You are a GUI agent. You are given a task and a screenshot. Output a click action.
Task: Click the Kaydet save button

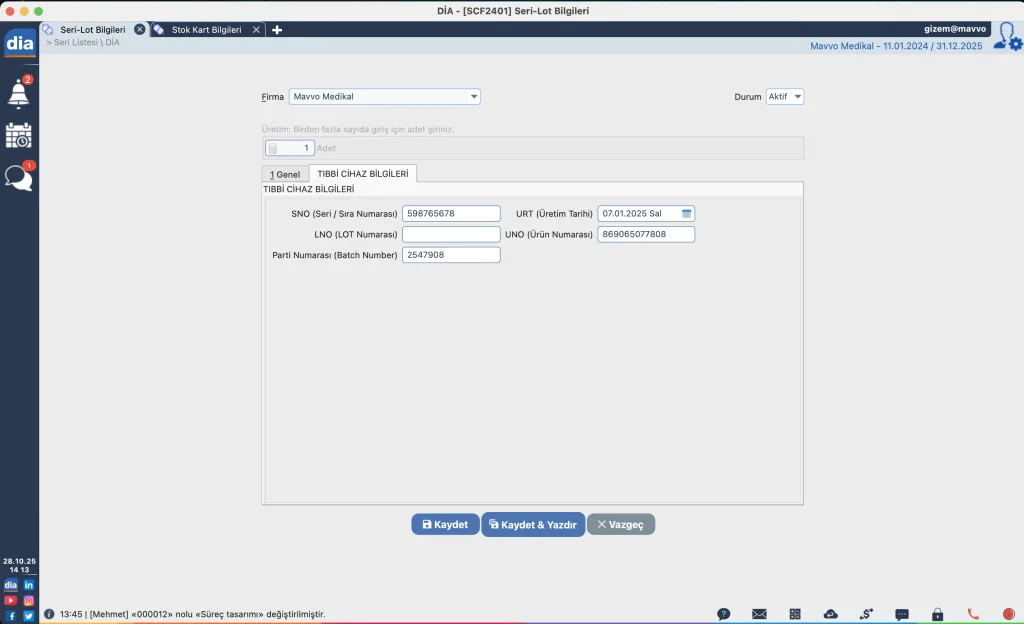[x=445, y=524]
